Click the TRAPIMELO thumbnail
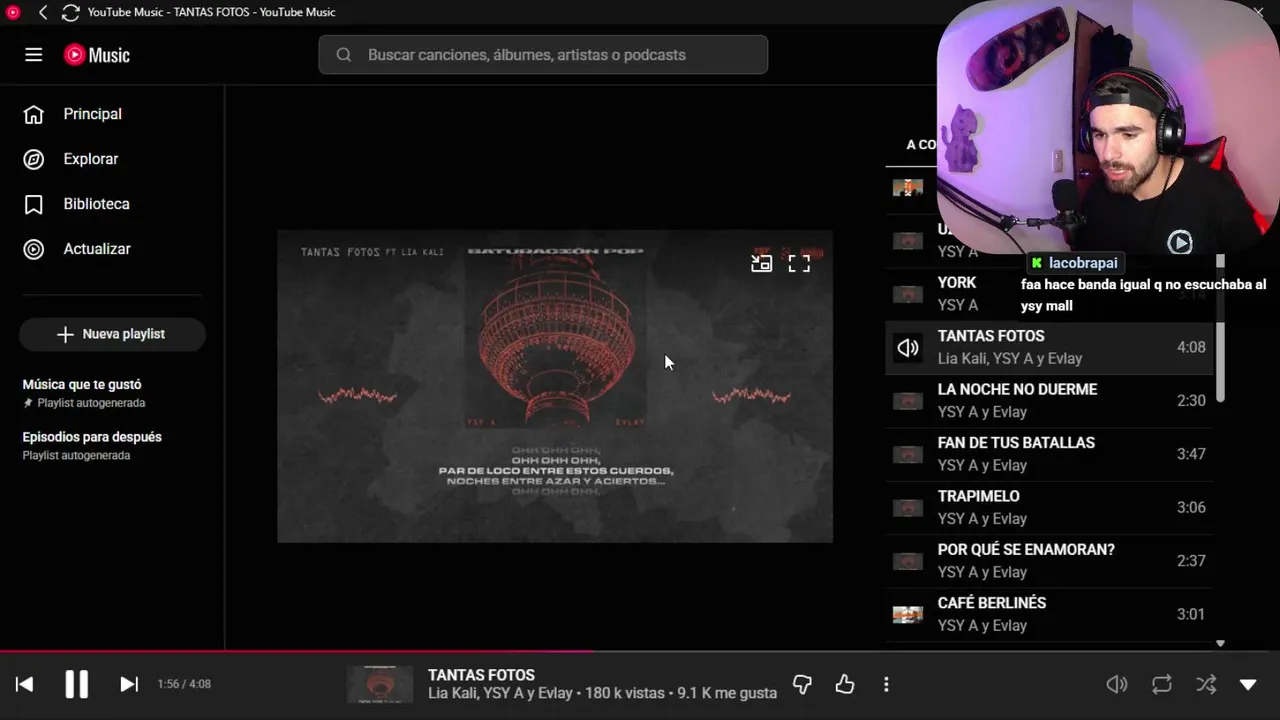Image resolution: width=1280 pixels, height=720 pixels. point(908,507)
